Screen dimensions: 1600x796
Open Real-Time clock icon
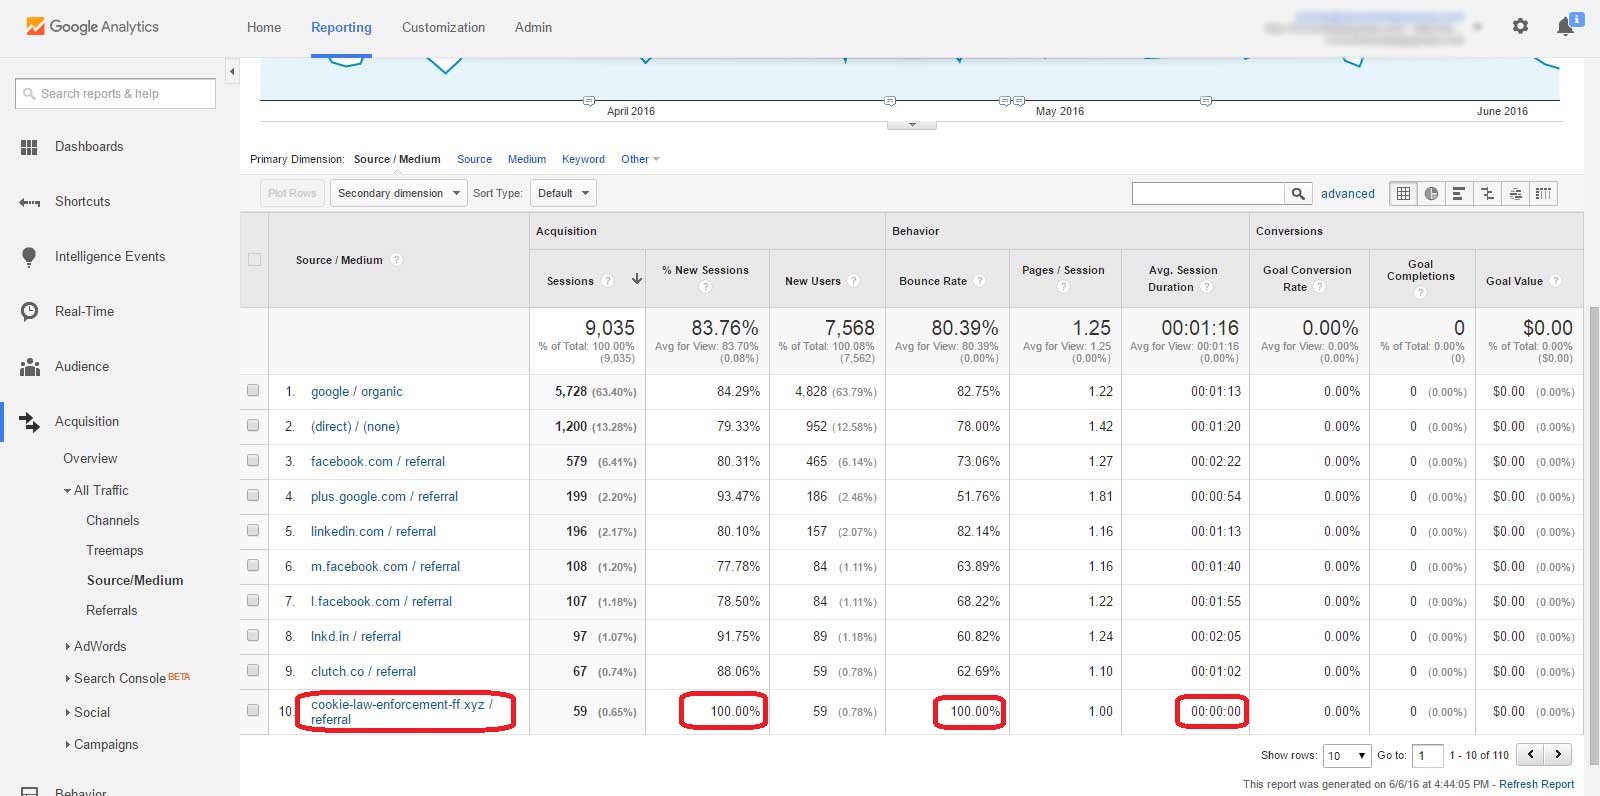(29, 312)
